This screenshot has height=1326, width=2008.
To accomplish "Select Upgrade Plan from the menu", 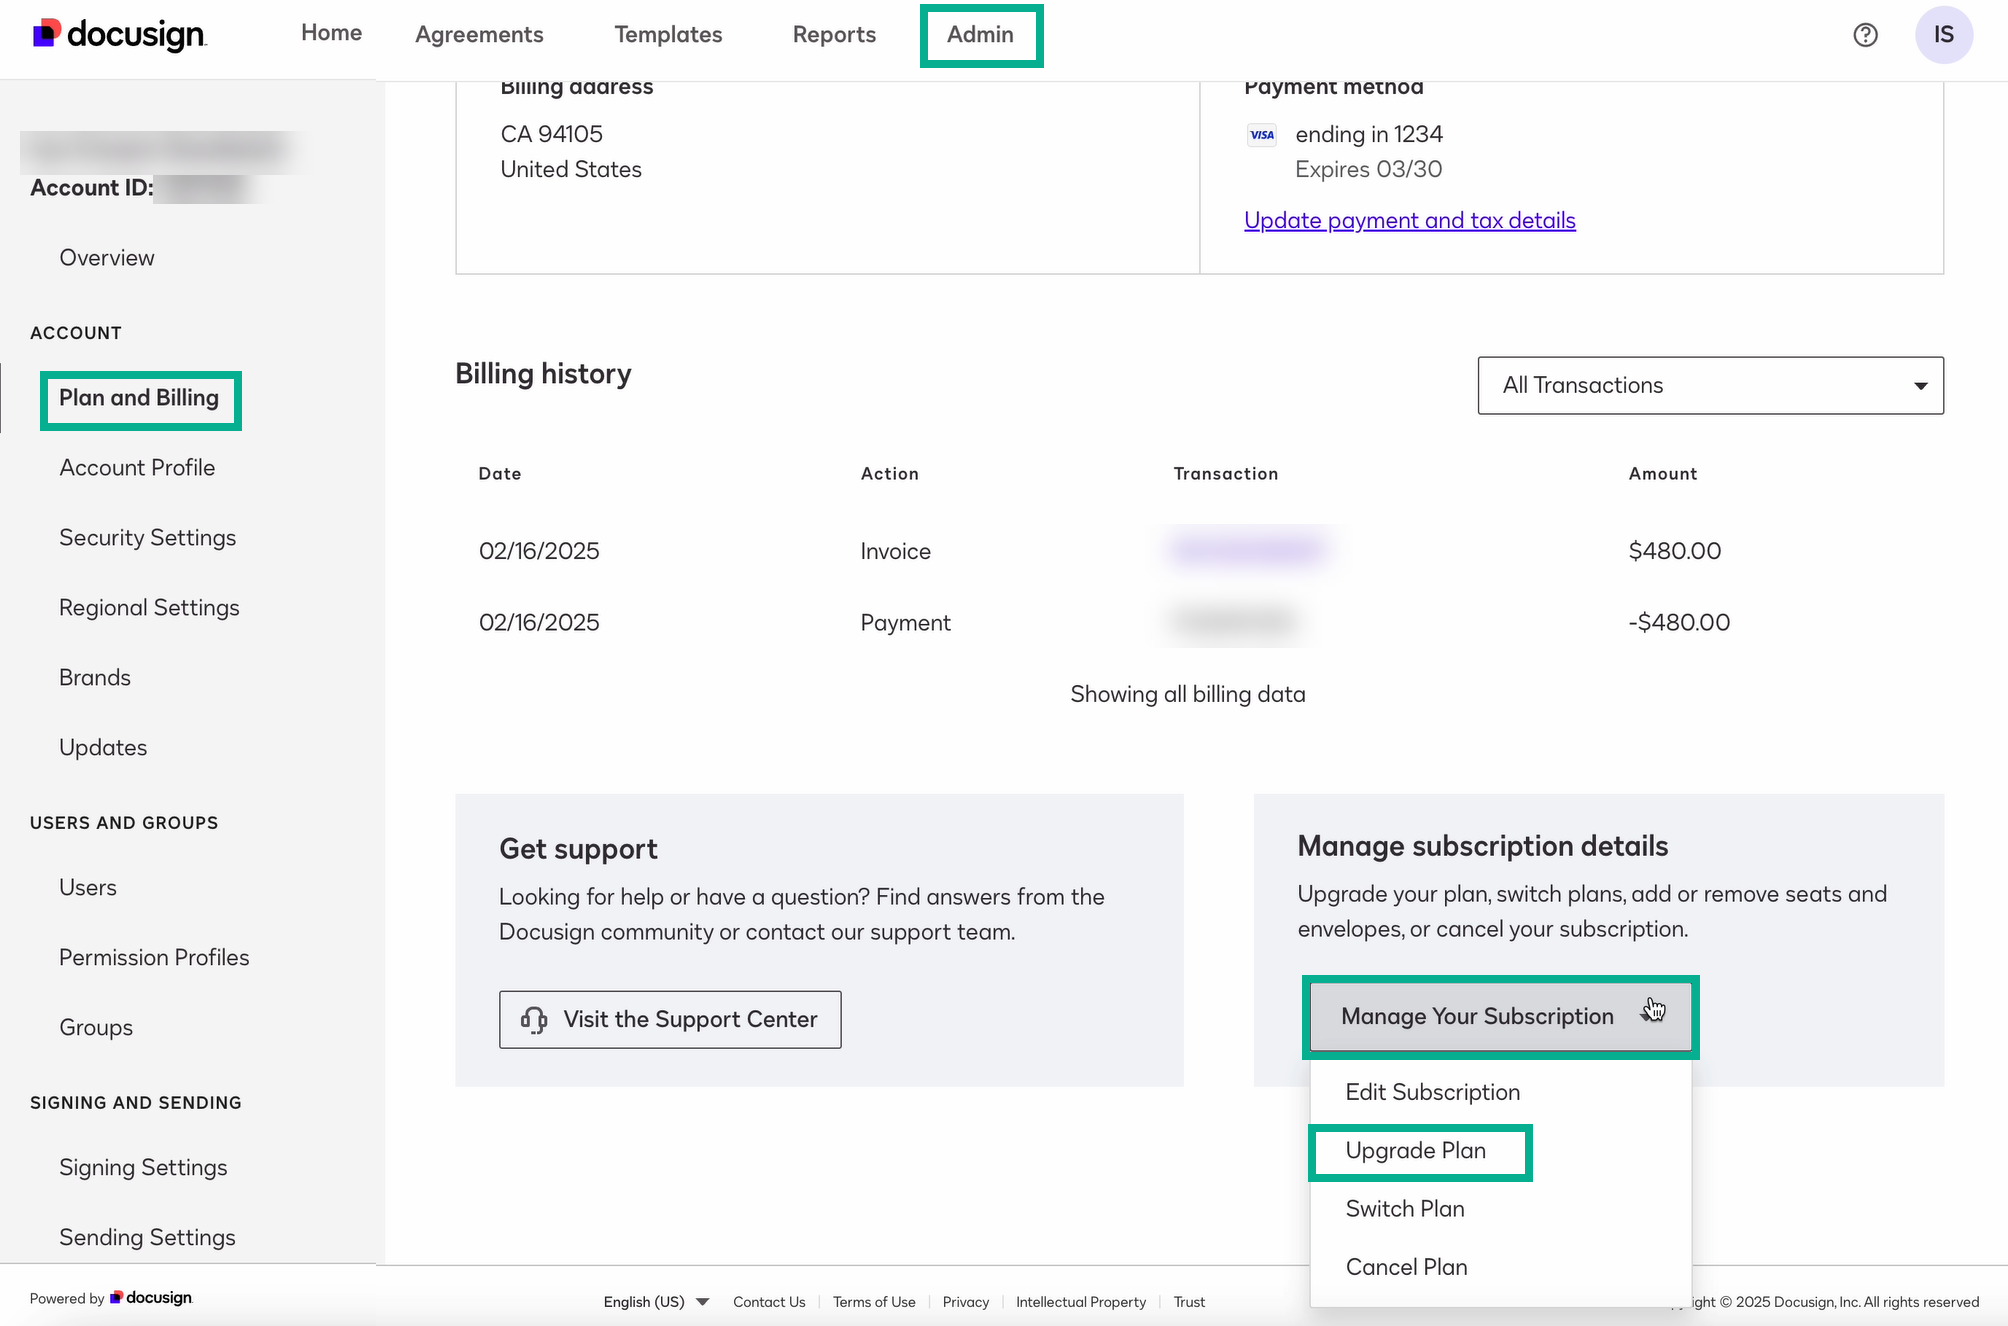I will point(1416,1150).
